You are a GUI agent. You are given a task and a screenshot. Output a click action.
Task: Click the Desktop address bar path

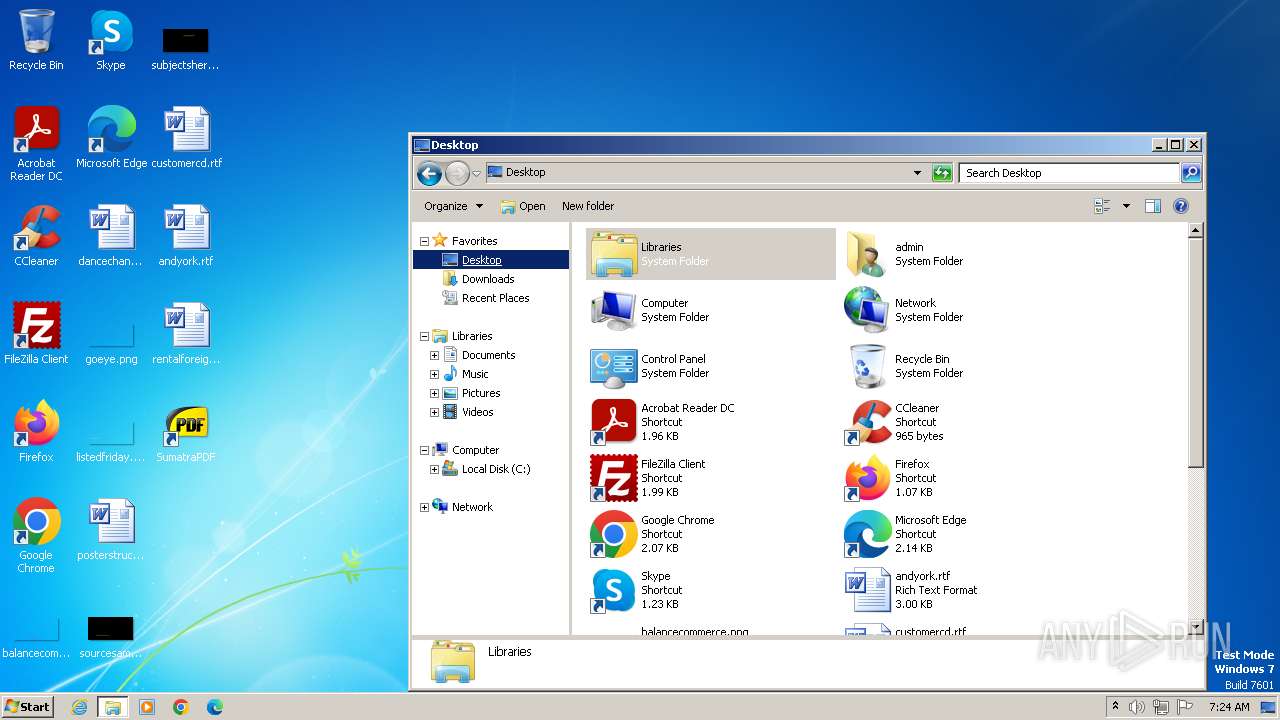[x=525, y=172]
